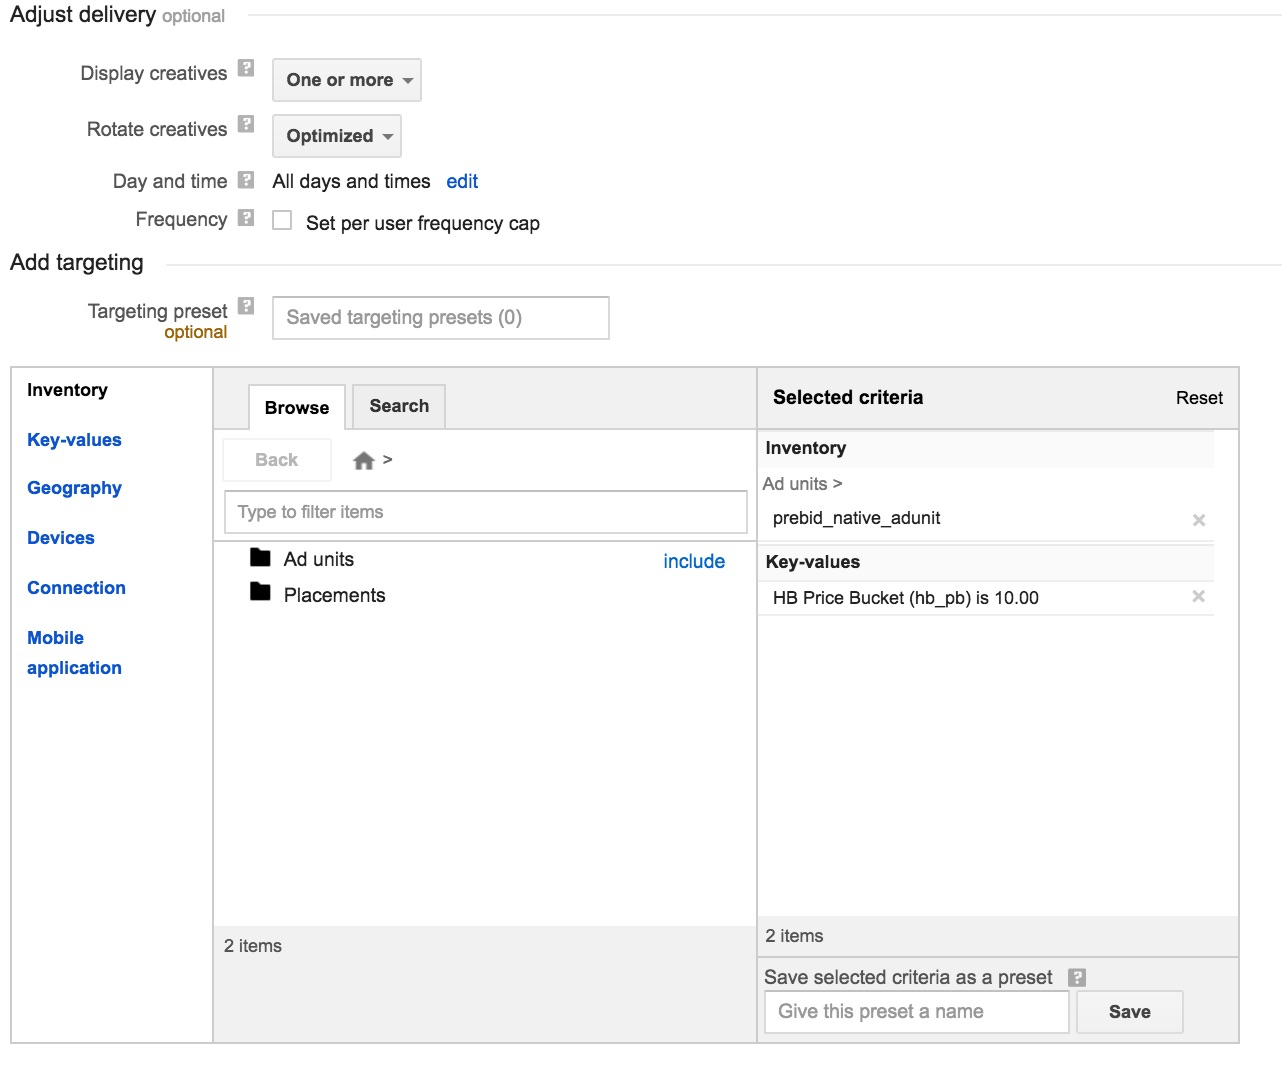1282x1068 pixels.
Task: Save the targeting preset
Action: tap(1129, 1011)
